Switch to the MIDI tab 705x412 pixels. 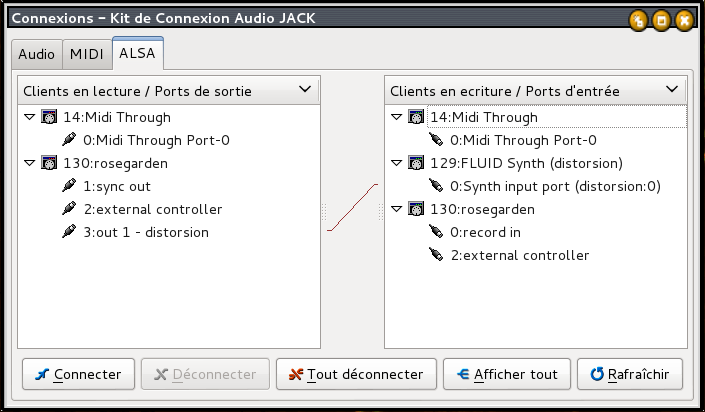coord(86,54)
